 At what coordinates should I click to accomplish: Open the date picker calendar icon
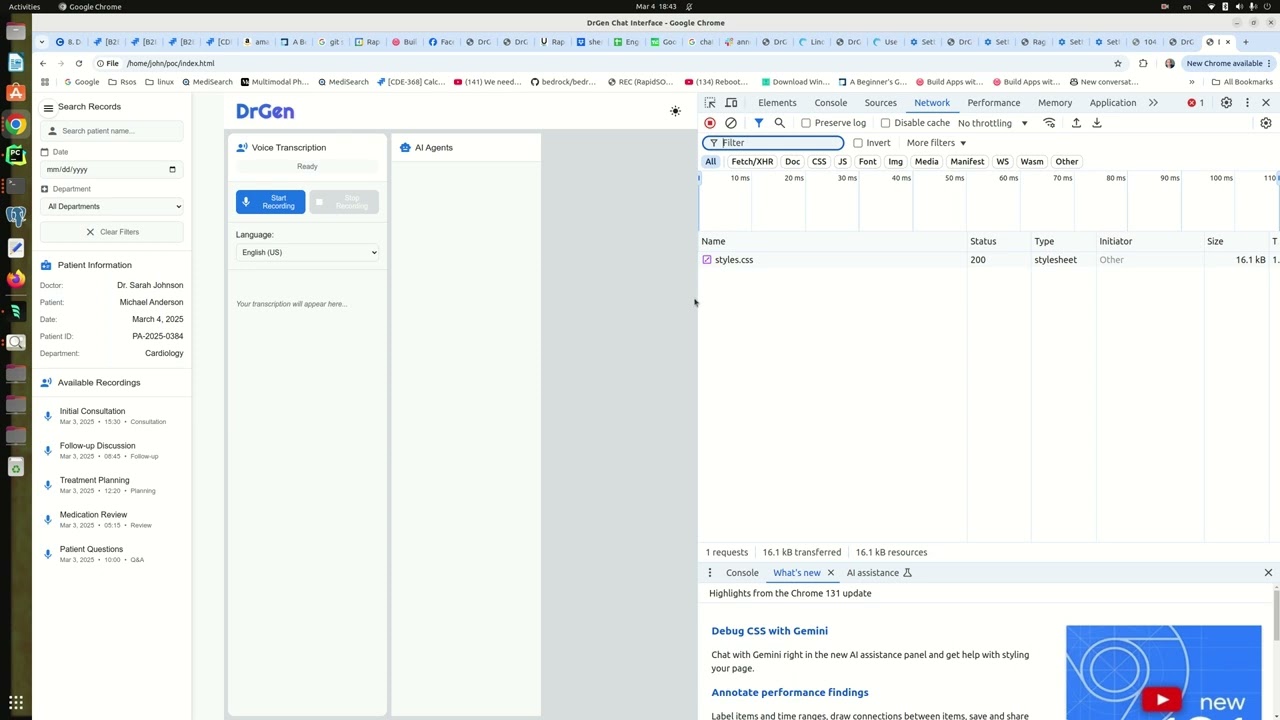click(172, 169)
